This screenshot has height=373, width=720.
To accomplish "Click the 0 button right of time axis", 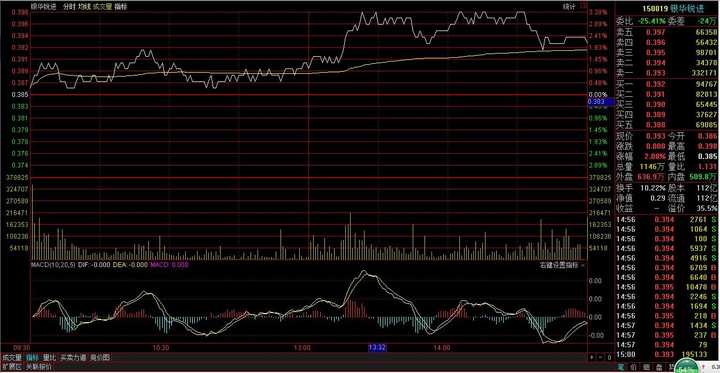I will [609, 357].
